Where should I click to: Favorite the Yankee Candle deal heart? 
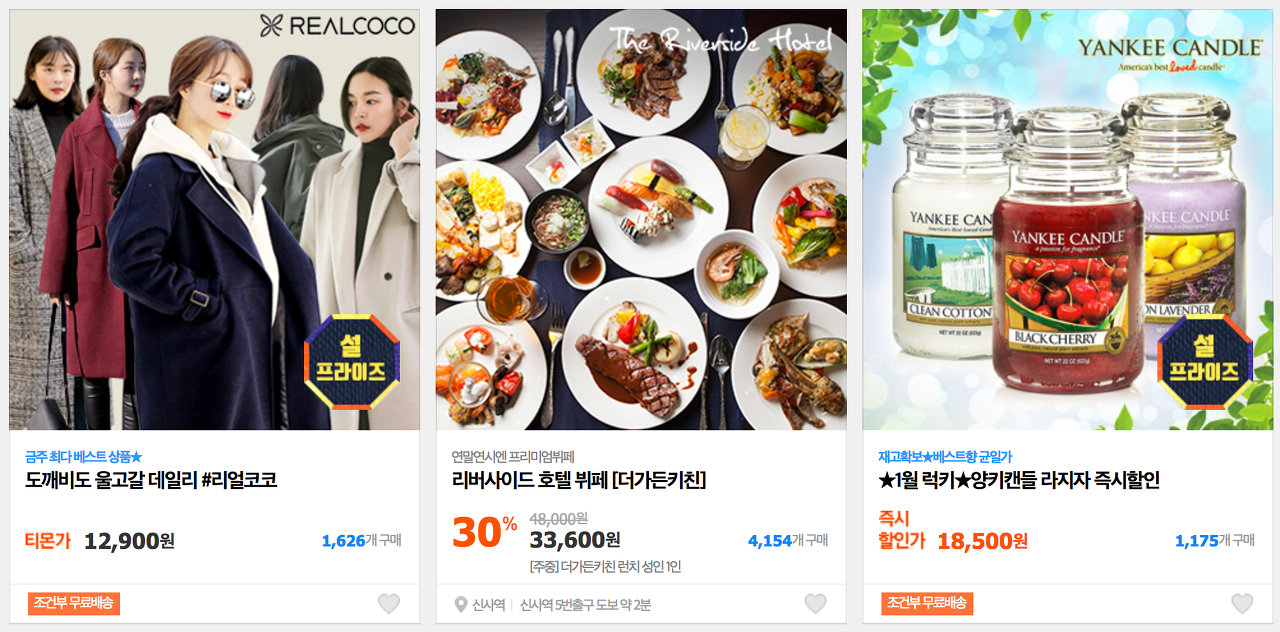pyautogui.click(x=1242, y=603)
